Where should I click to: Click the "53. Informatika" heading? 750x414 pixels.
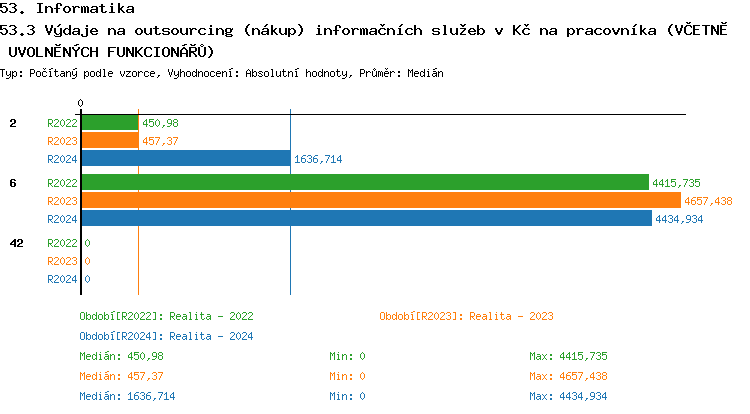[x=67, y=9]
